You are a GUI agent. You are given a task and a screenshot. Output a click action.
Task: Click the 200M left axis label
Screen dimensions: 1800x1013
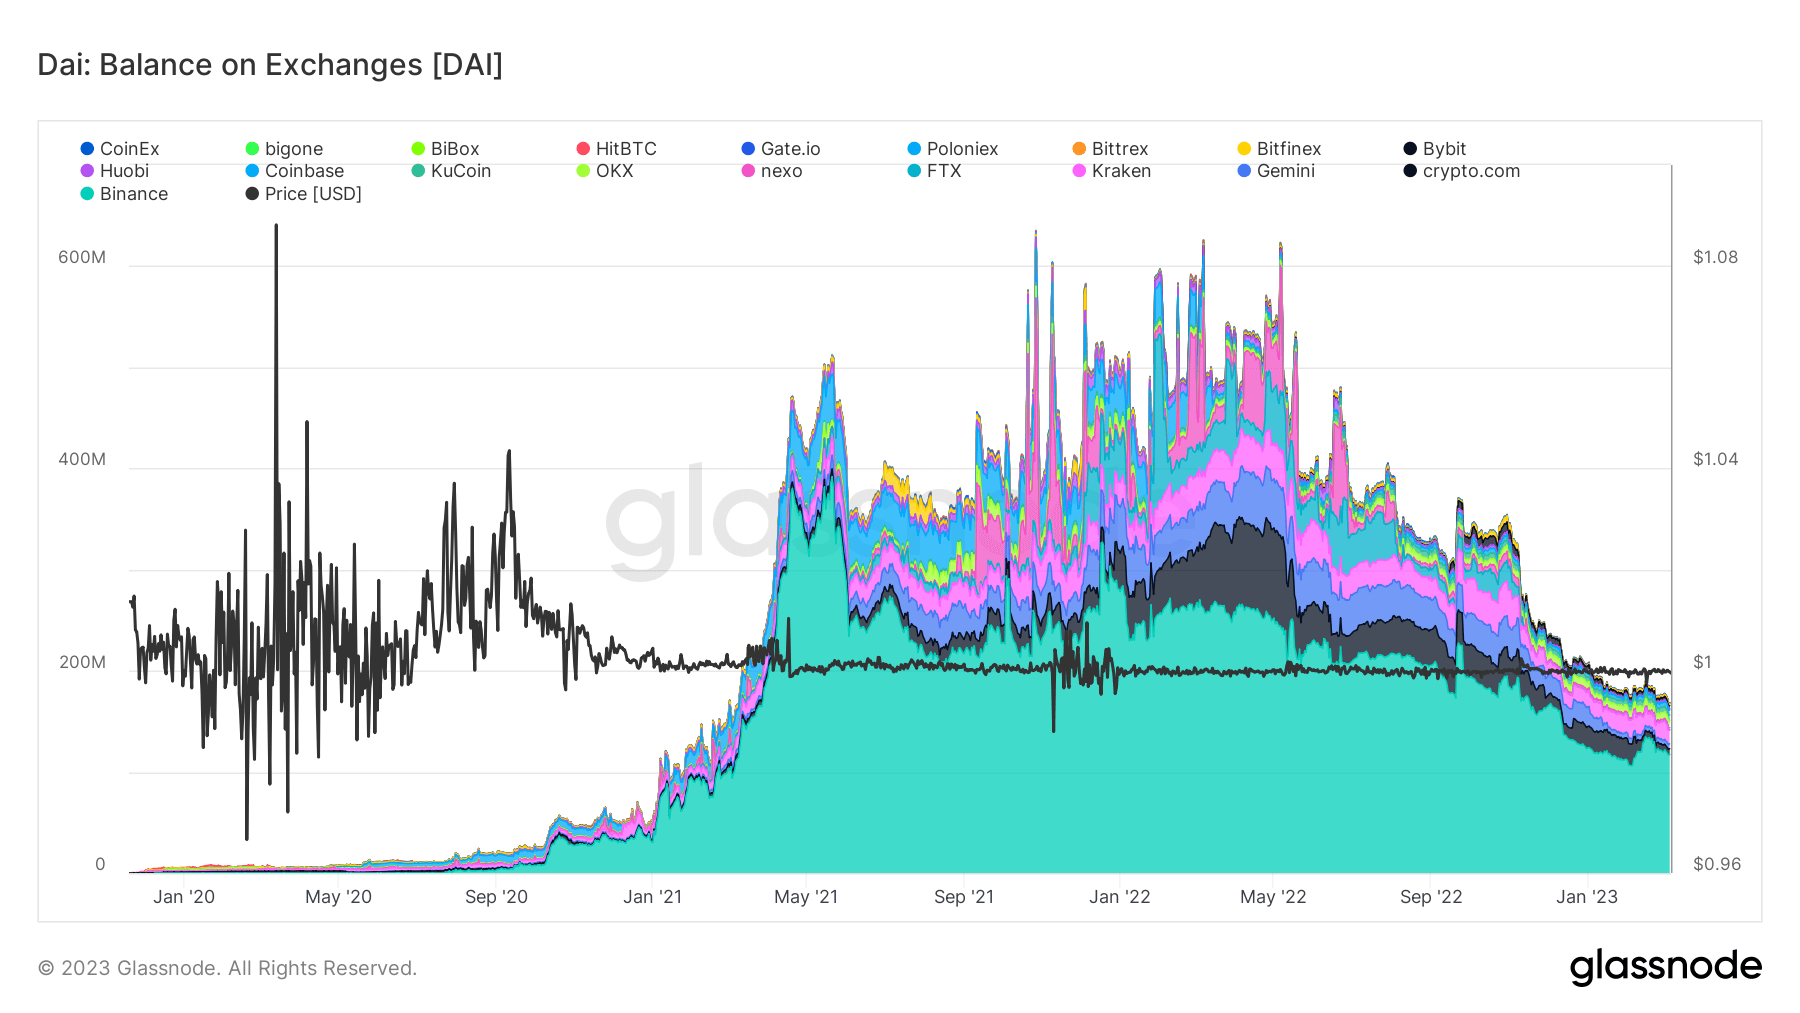82,662
